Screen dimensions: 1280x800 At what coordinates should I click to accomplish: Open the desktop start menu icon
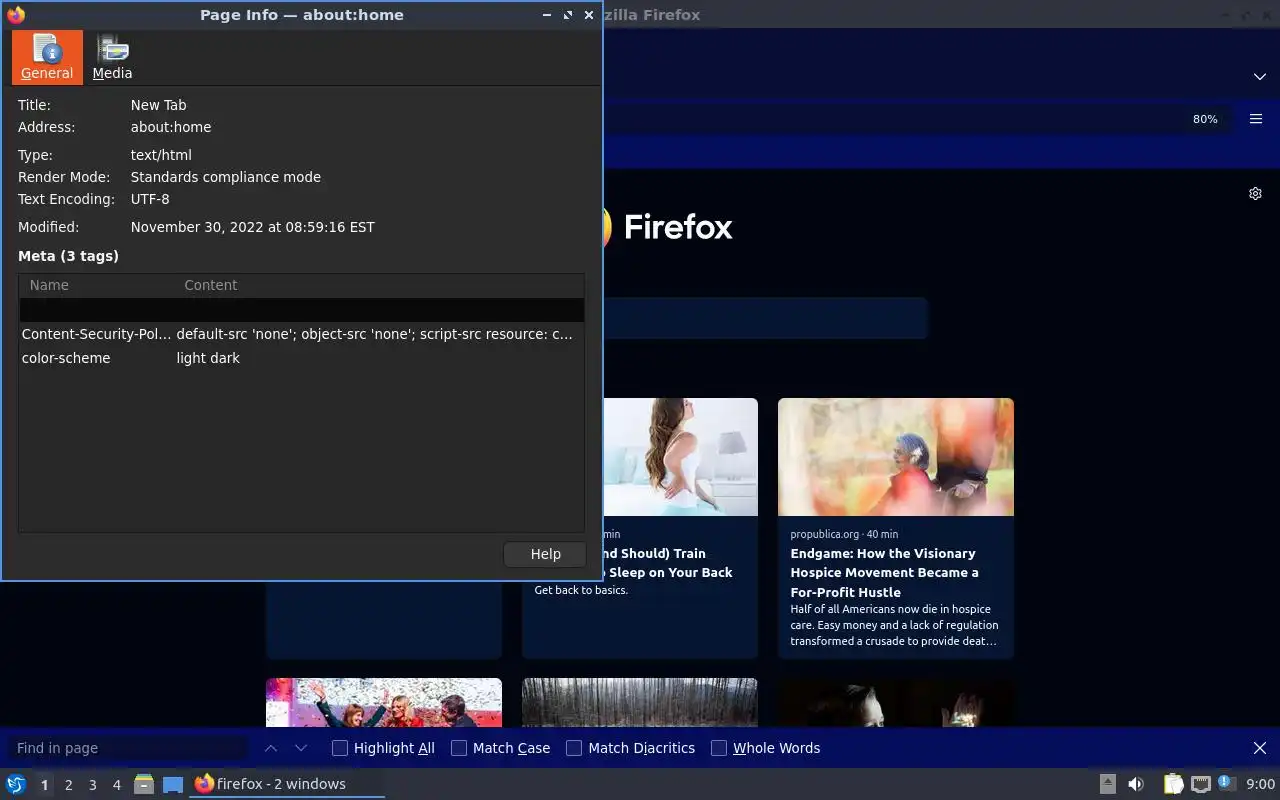[x=16, y=784]
